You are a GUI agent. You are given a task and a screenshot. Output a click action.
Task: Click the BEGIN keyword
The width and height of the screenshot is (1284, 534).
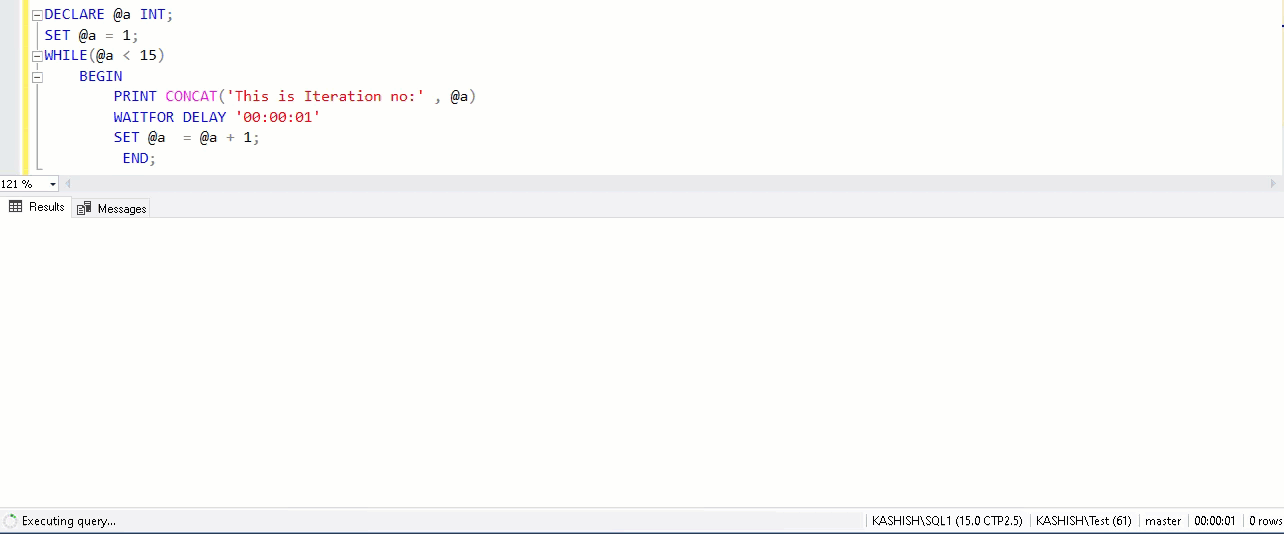[x=101, y=76]
